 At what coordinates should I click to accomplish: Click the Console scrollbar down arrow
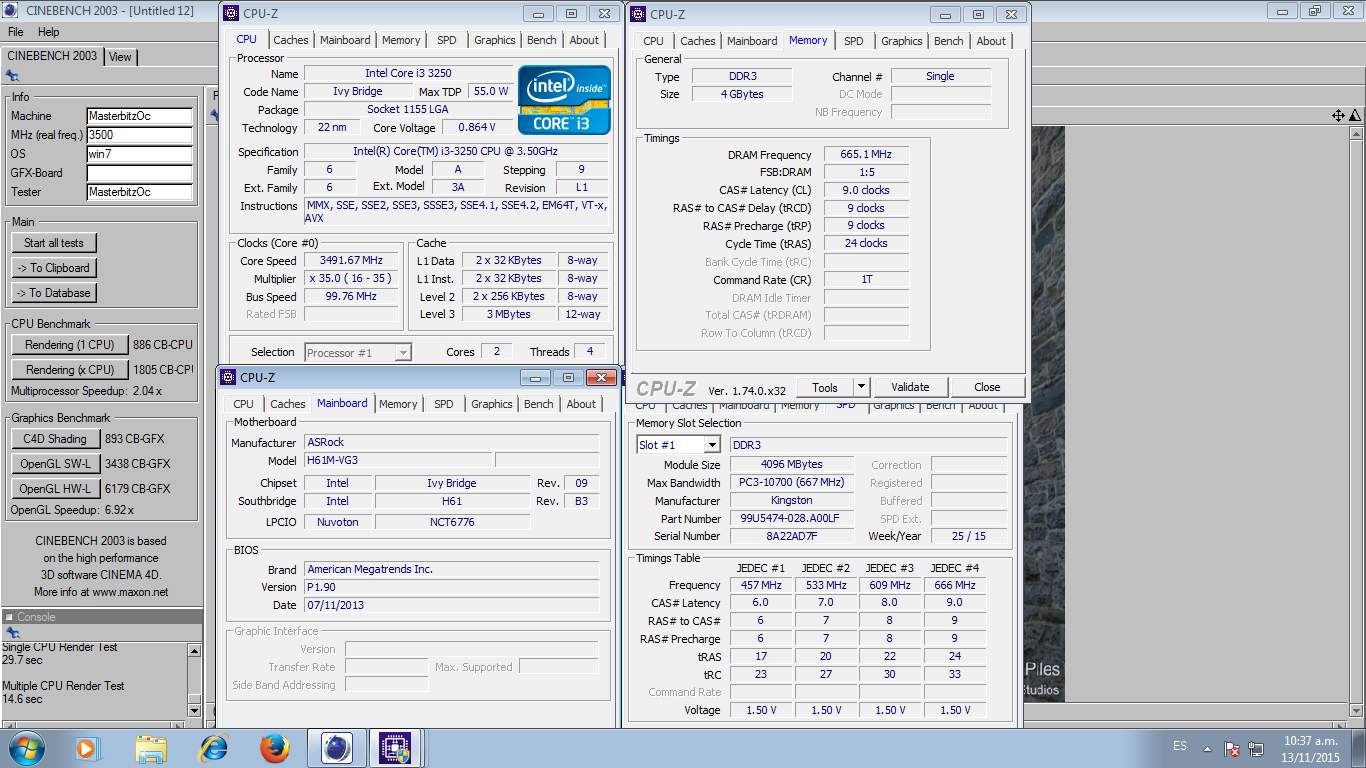pos(195,710)
